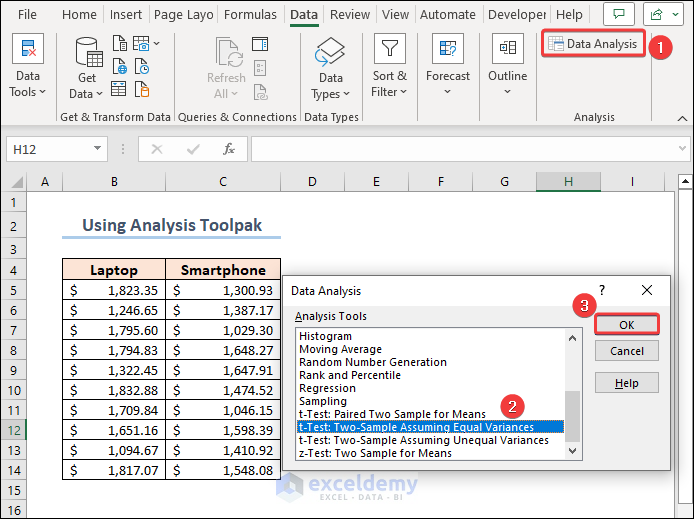The height and width of the screenshot is (519, 694).
Task: Open the Comments pane icon
Action: pyautogui.click(x=619, y=15)
